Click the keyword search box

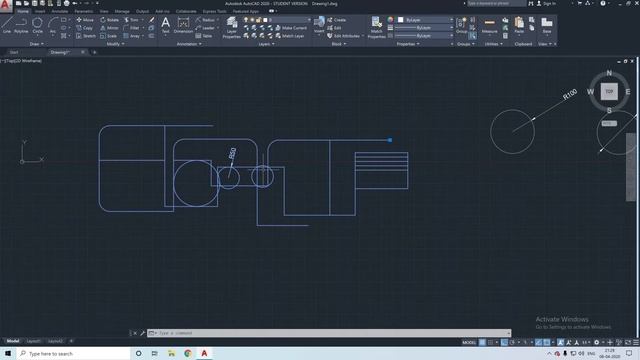click(496, 3)
